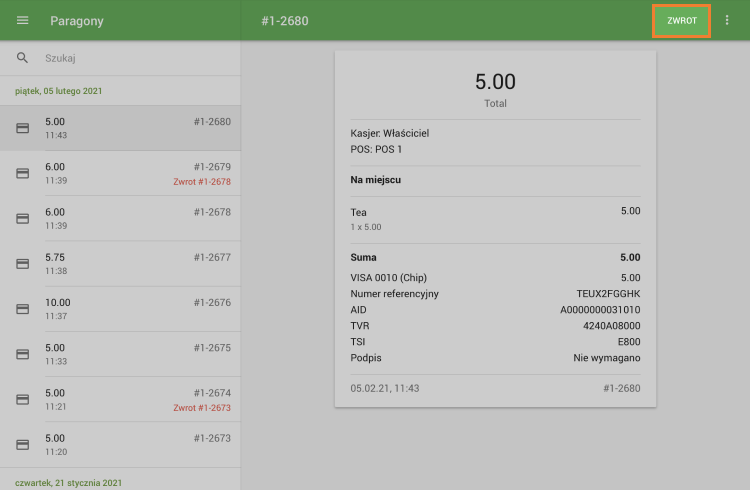The image size is (750, 490).
Task: Open the hamburger navigation menu
Action: click(x=22, y=21)
